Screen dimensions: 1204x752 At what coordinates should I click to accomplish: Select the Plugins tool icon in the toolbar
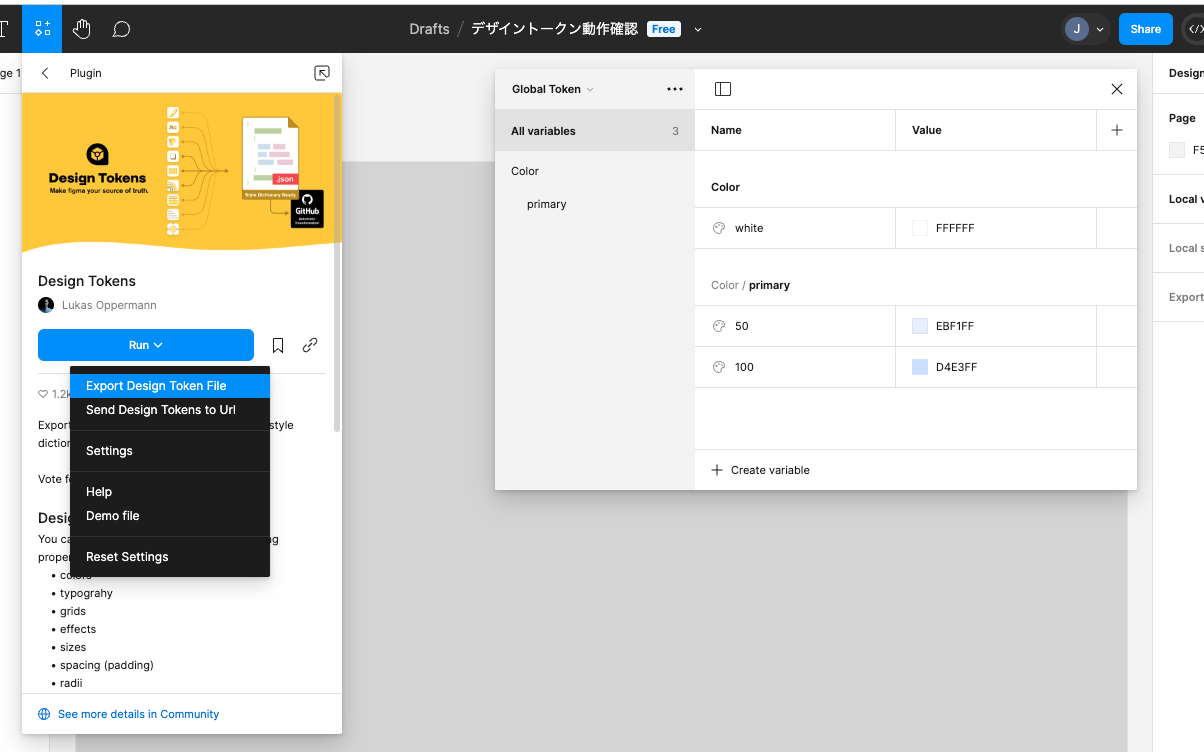coord(41,28)
